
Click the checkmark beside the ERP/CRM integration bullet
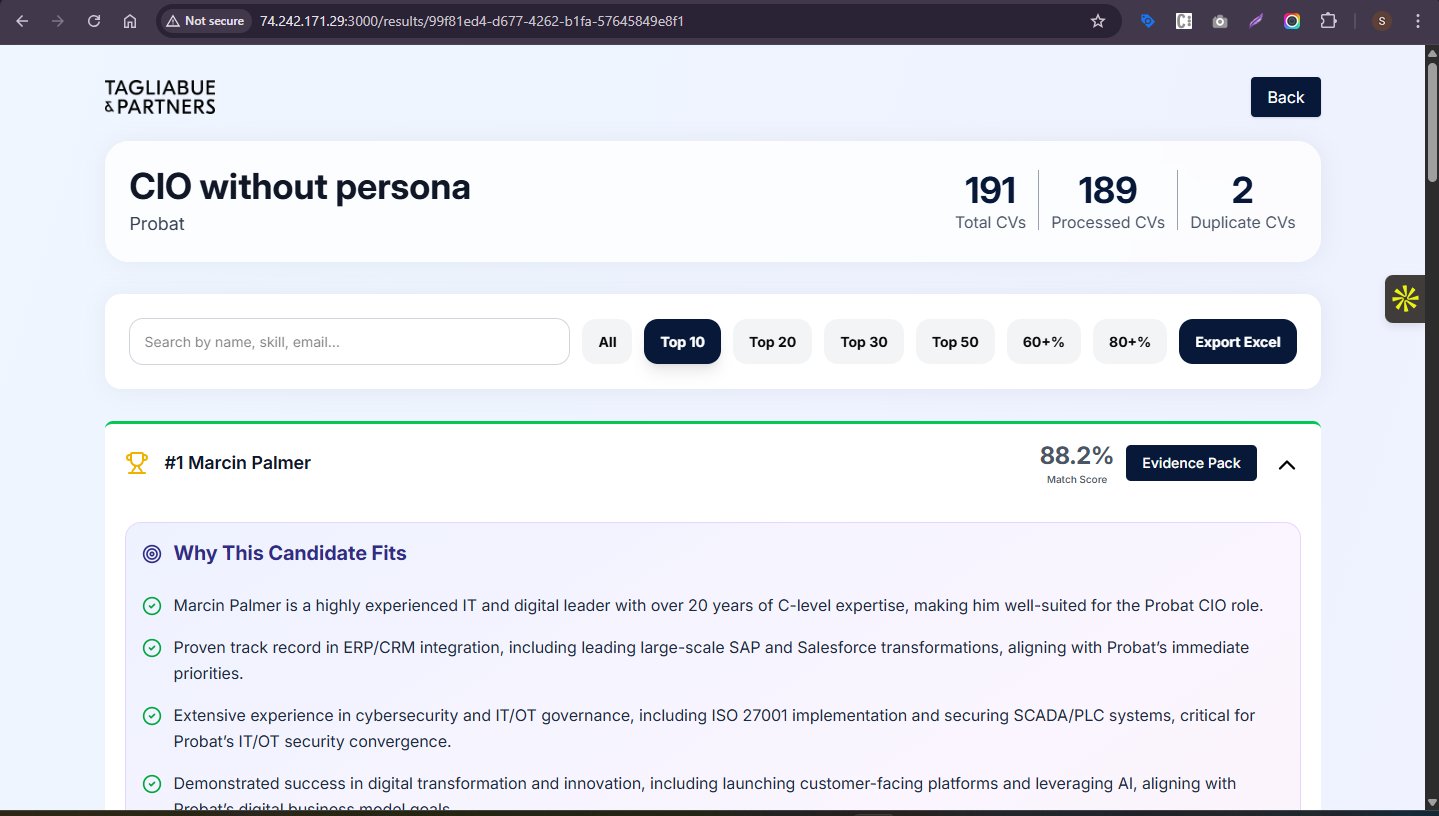pos(152,648)
